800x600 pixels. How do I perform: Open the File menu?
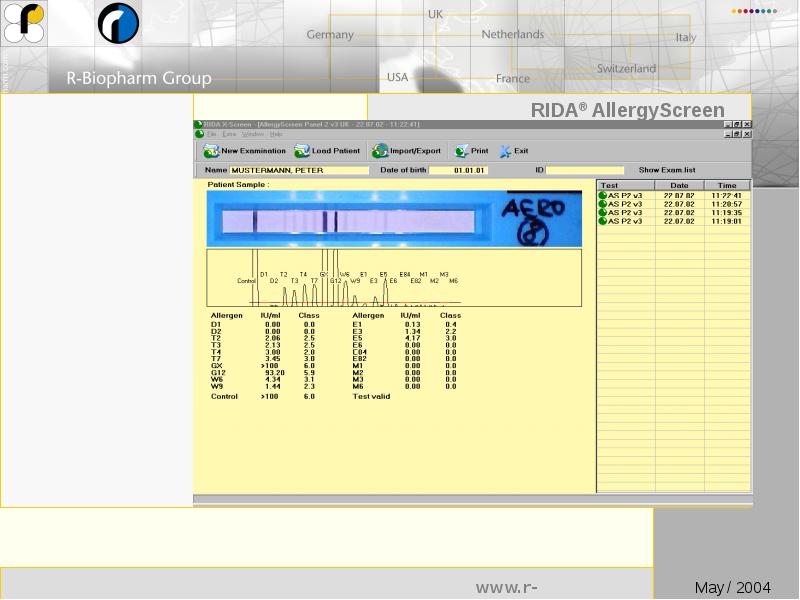(211, 134)
